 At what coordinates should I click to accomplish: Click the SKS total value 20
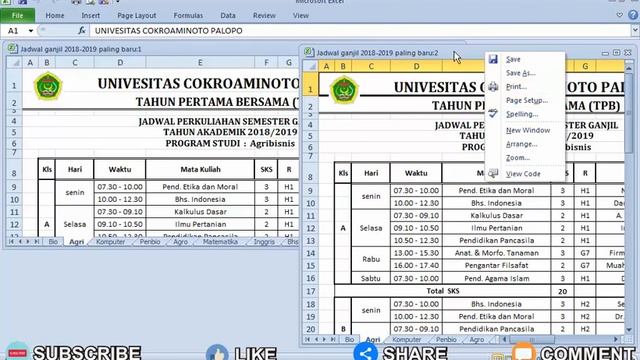coord(562,291)
